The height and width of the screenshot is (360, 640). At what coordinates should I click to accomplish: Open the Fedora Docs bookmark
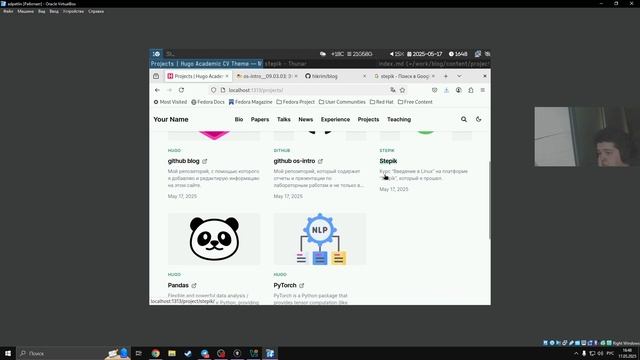point(208,102)
